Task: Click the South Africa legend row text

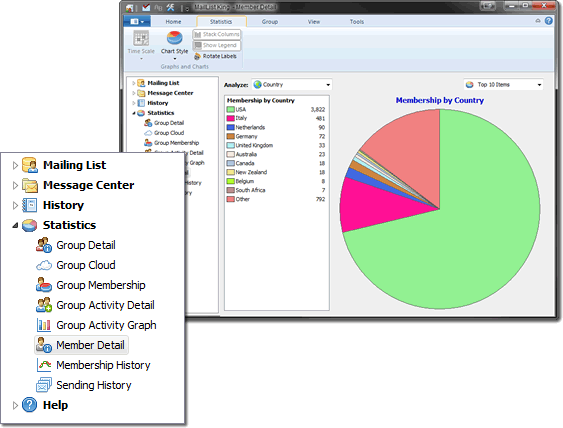Action: coord(250,190)
